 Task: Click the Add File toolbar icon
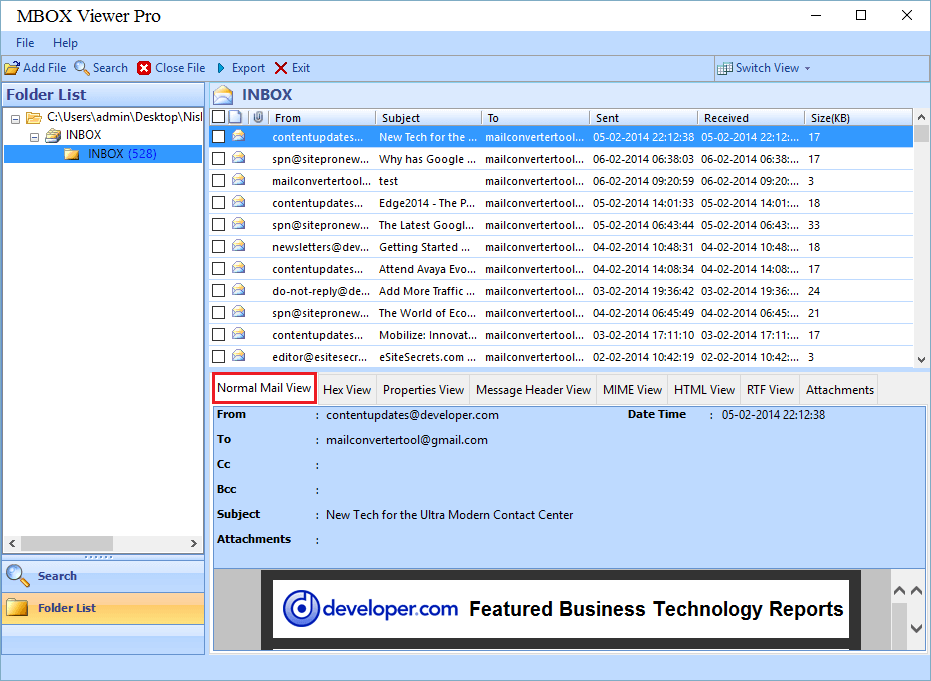click(12, 68)
